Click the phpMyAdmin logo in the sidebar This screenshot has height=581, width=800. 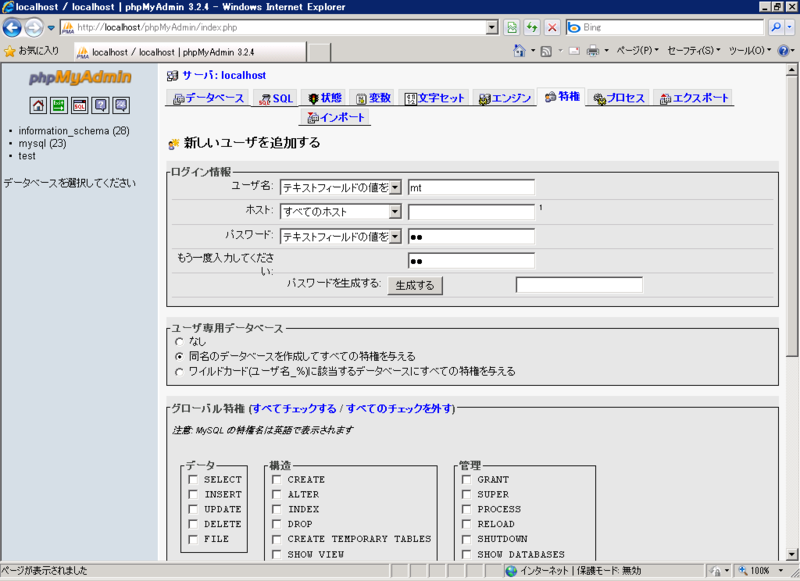tap(80, 75)
